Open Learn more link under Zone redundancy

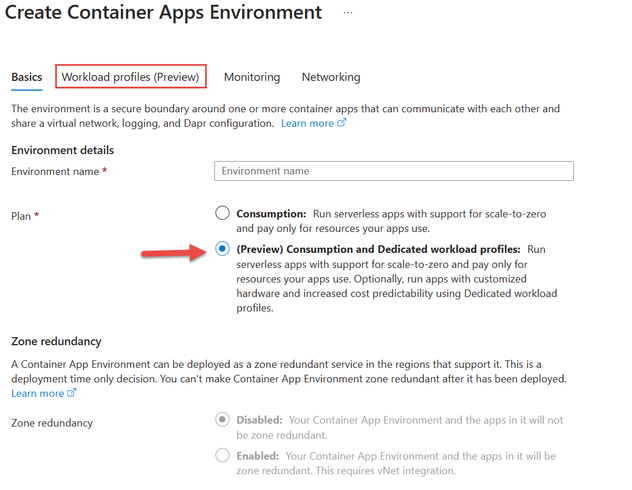(37, 393)
